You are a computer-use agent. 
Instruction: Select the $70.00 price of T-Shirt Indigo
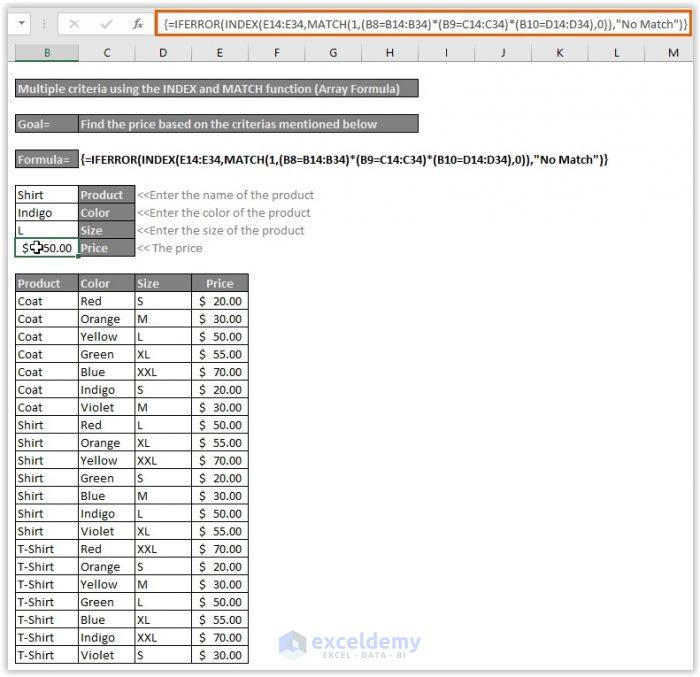click(220, 637)
